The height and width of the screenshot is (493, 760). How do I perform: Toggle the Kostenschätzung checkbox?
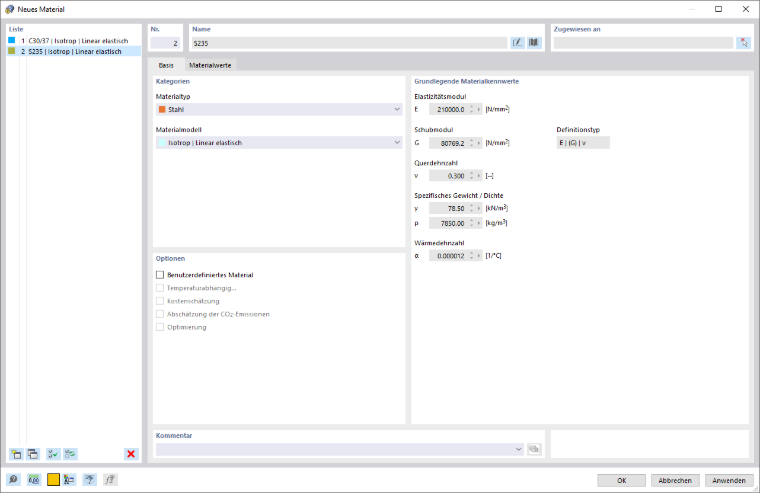[160, 301]
